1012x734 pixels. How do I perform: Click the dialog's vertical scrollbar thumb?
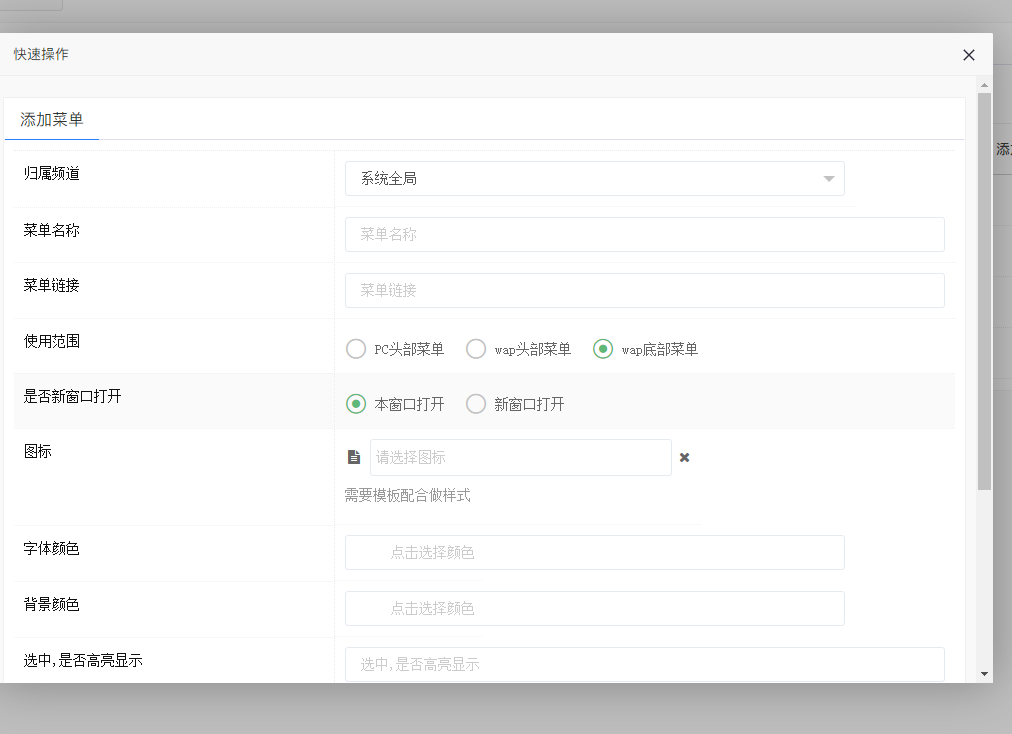point(984,290)
